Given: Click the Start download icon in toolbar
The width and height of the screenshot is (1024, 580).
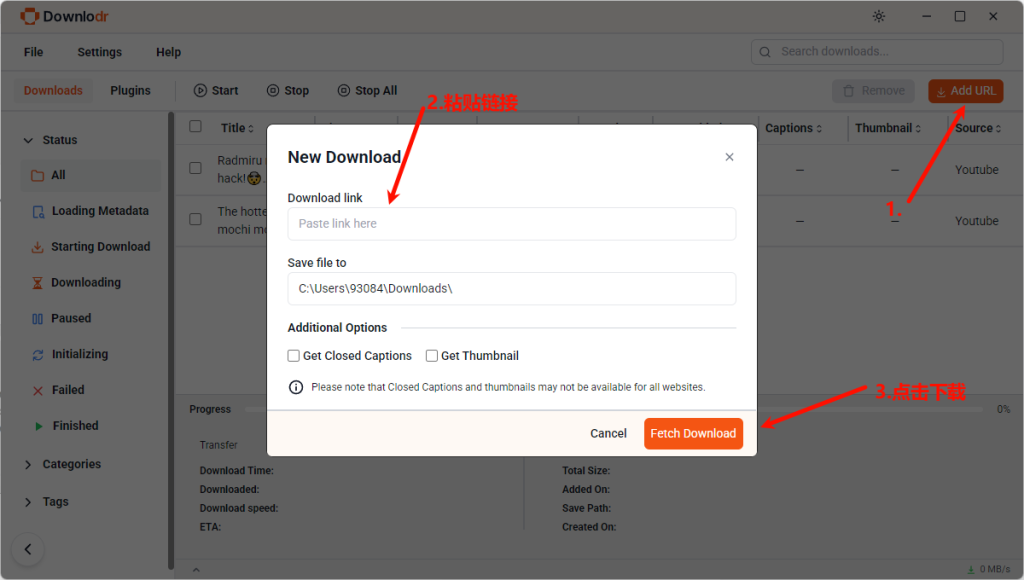Looking at the screenshot, I should [200, 91].
